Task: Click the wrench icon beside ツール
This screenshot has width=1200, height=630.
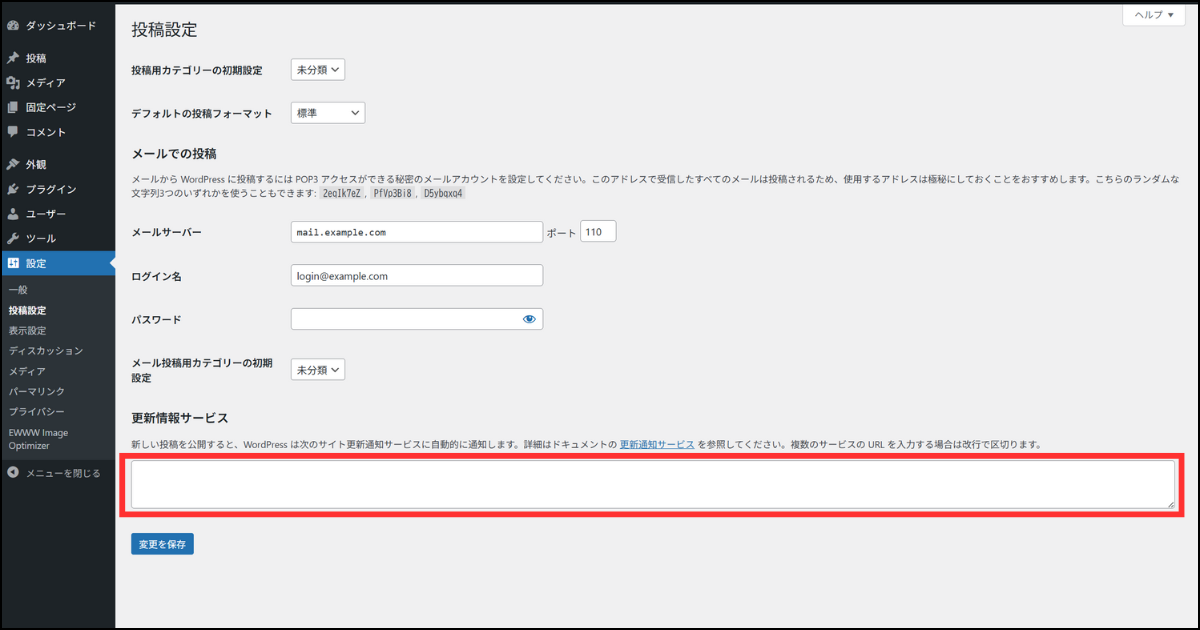Action: [13, 238]
